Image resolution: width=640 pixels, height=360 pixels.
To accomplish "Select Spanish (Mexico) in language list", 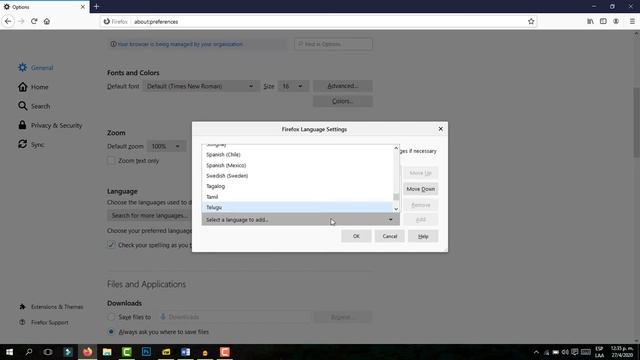I will tap(297, 165).
